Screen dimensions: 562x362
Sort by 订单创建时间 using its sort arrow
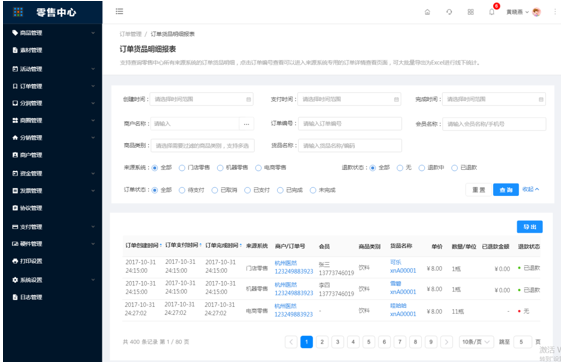point(161,246)
